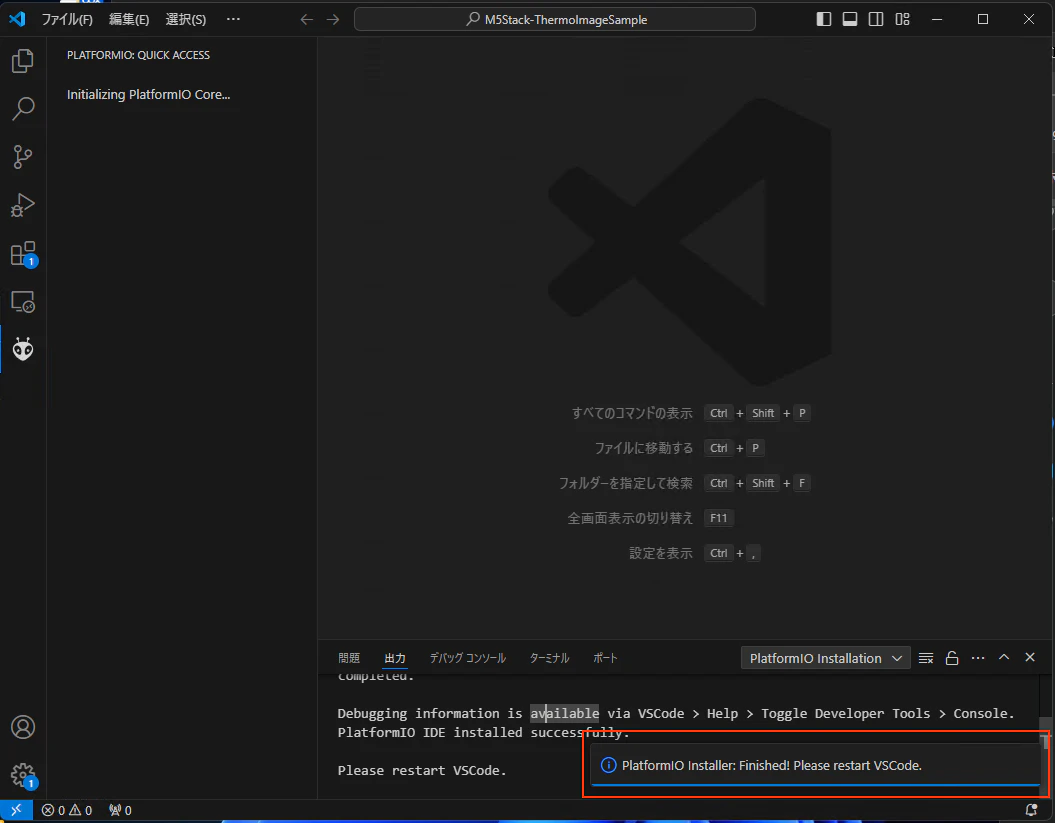Click the Initializing PlatformIO Core... text
The image size is (1055, 823).
point(149,95)
